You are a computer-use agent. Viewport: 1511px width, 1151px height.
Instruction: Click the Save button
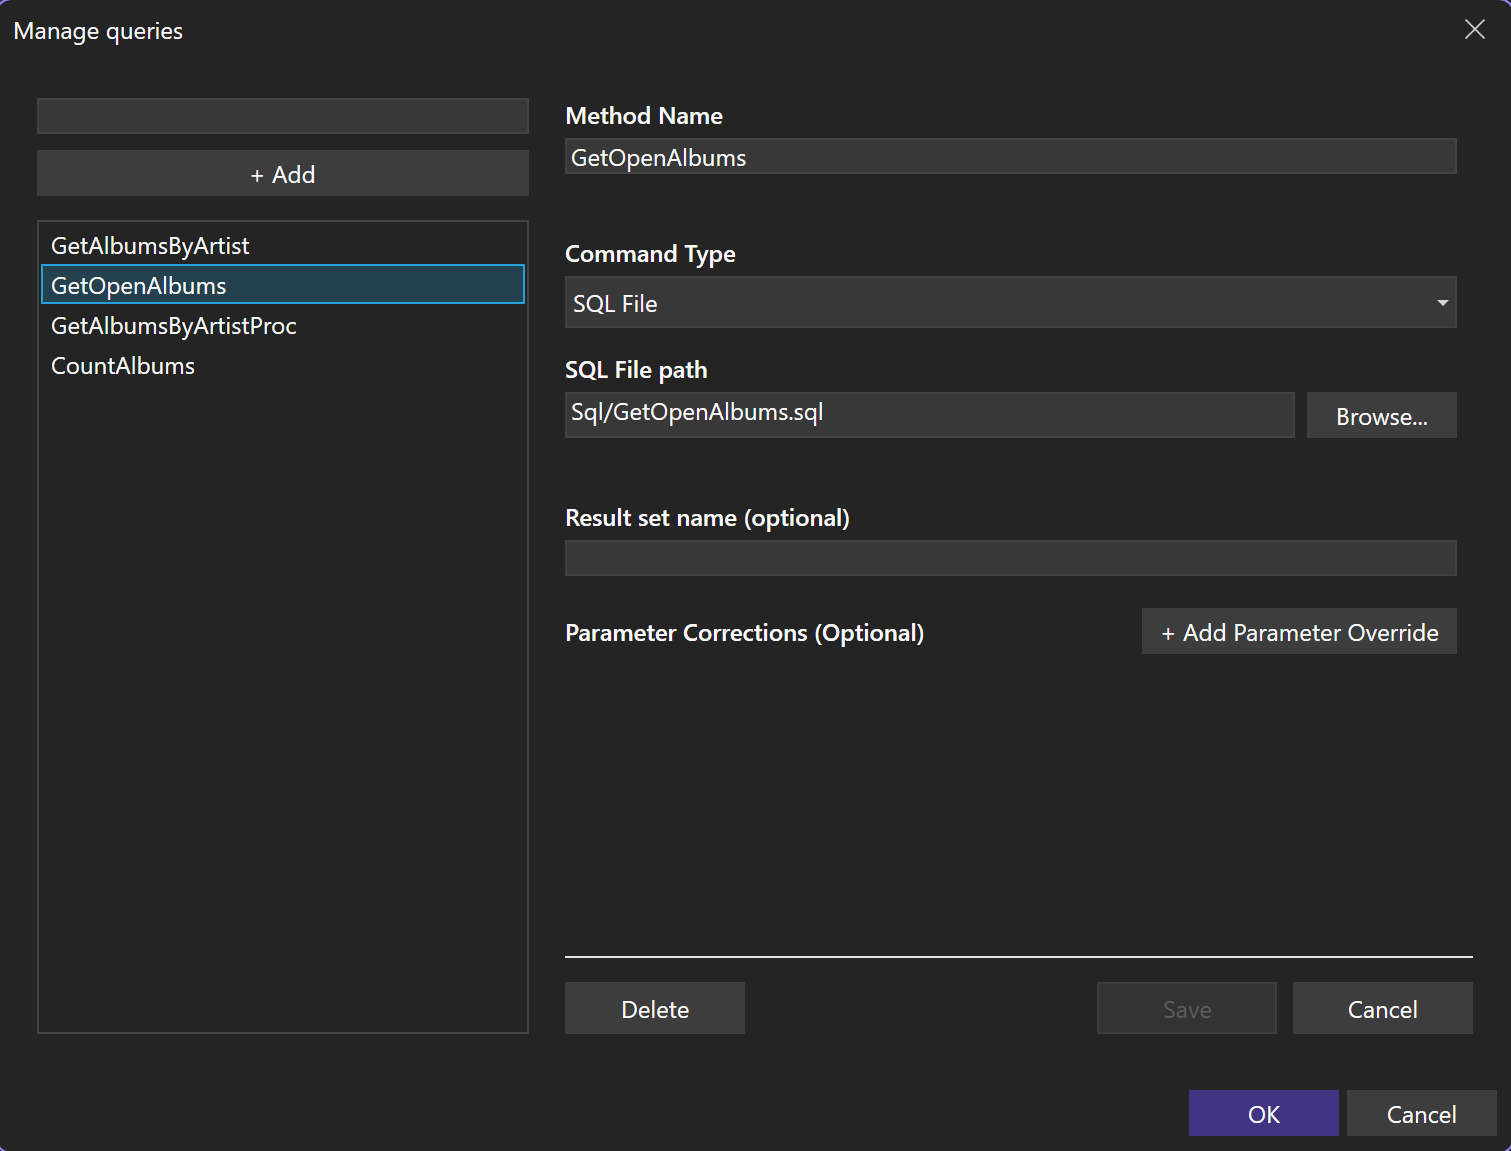point(1187,1009)
